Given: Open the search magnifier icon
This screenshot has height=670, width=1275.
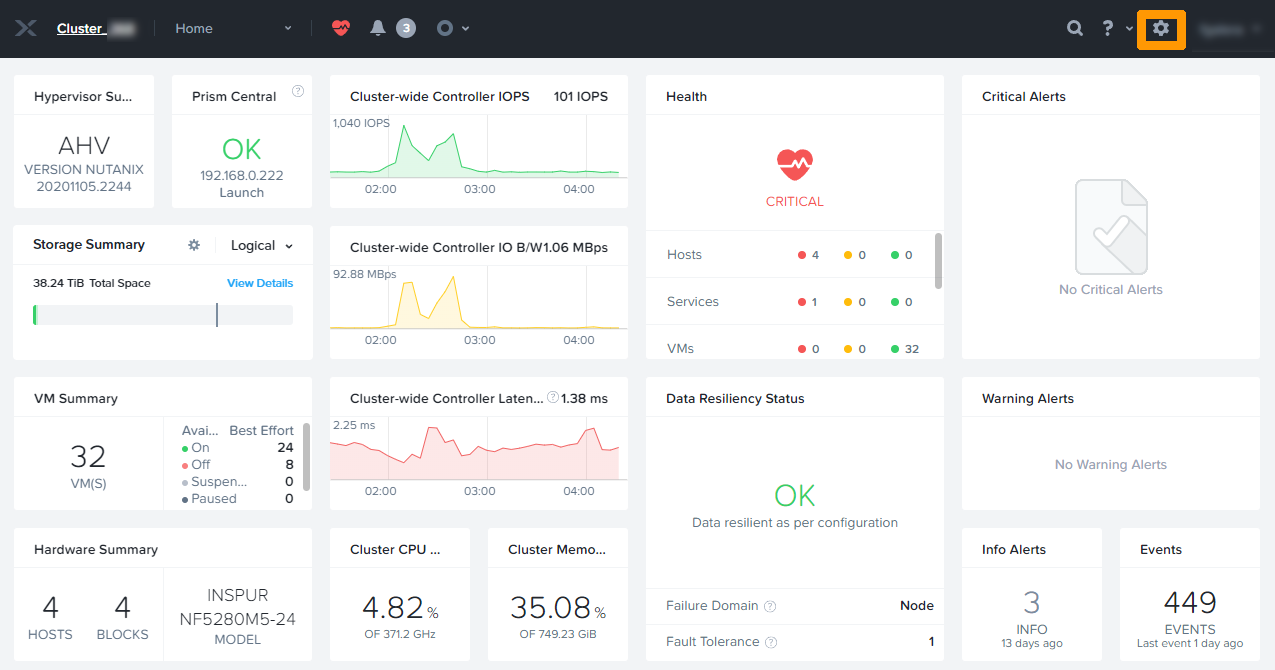Looking at the screenshot, I should [1075, 29].
